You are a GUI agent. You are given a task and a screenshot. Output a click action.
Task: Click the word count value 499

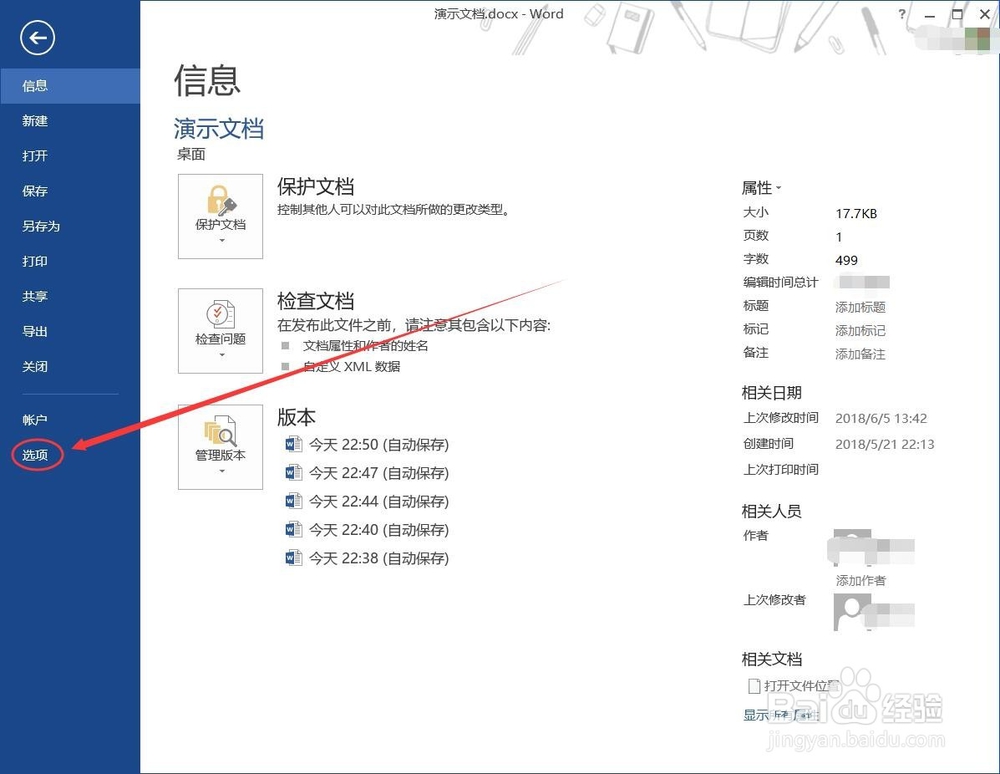tap(846, 260)
